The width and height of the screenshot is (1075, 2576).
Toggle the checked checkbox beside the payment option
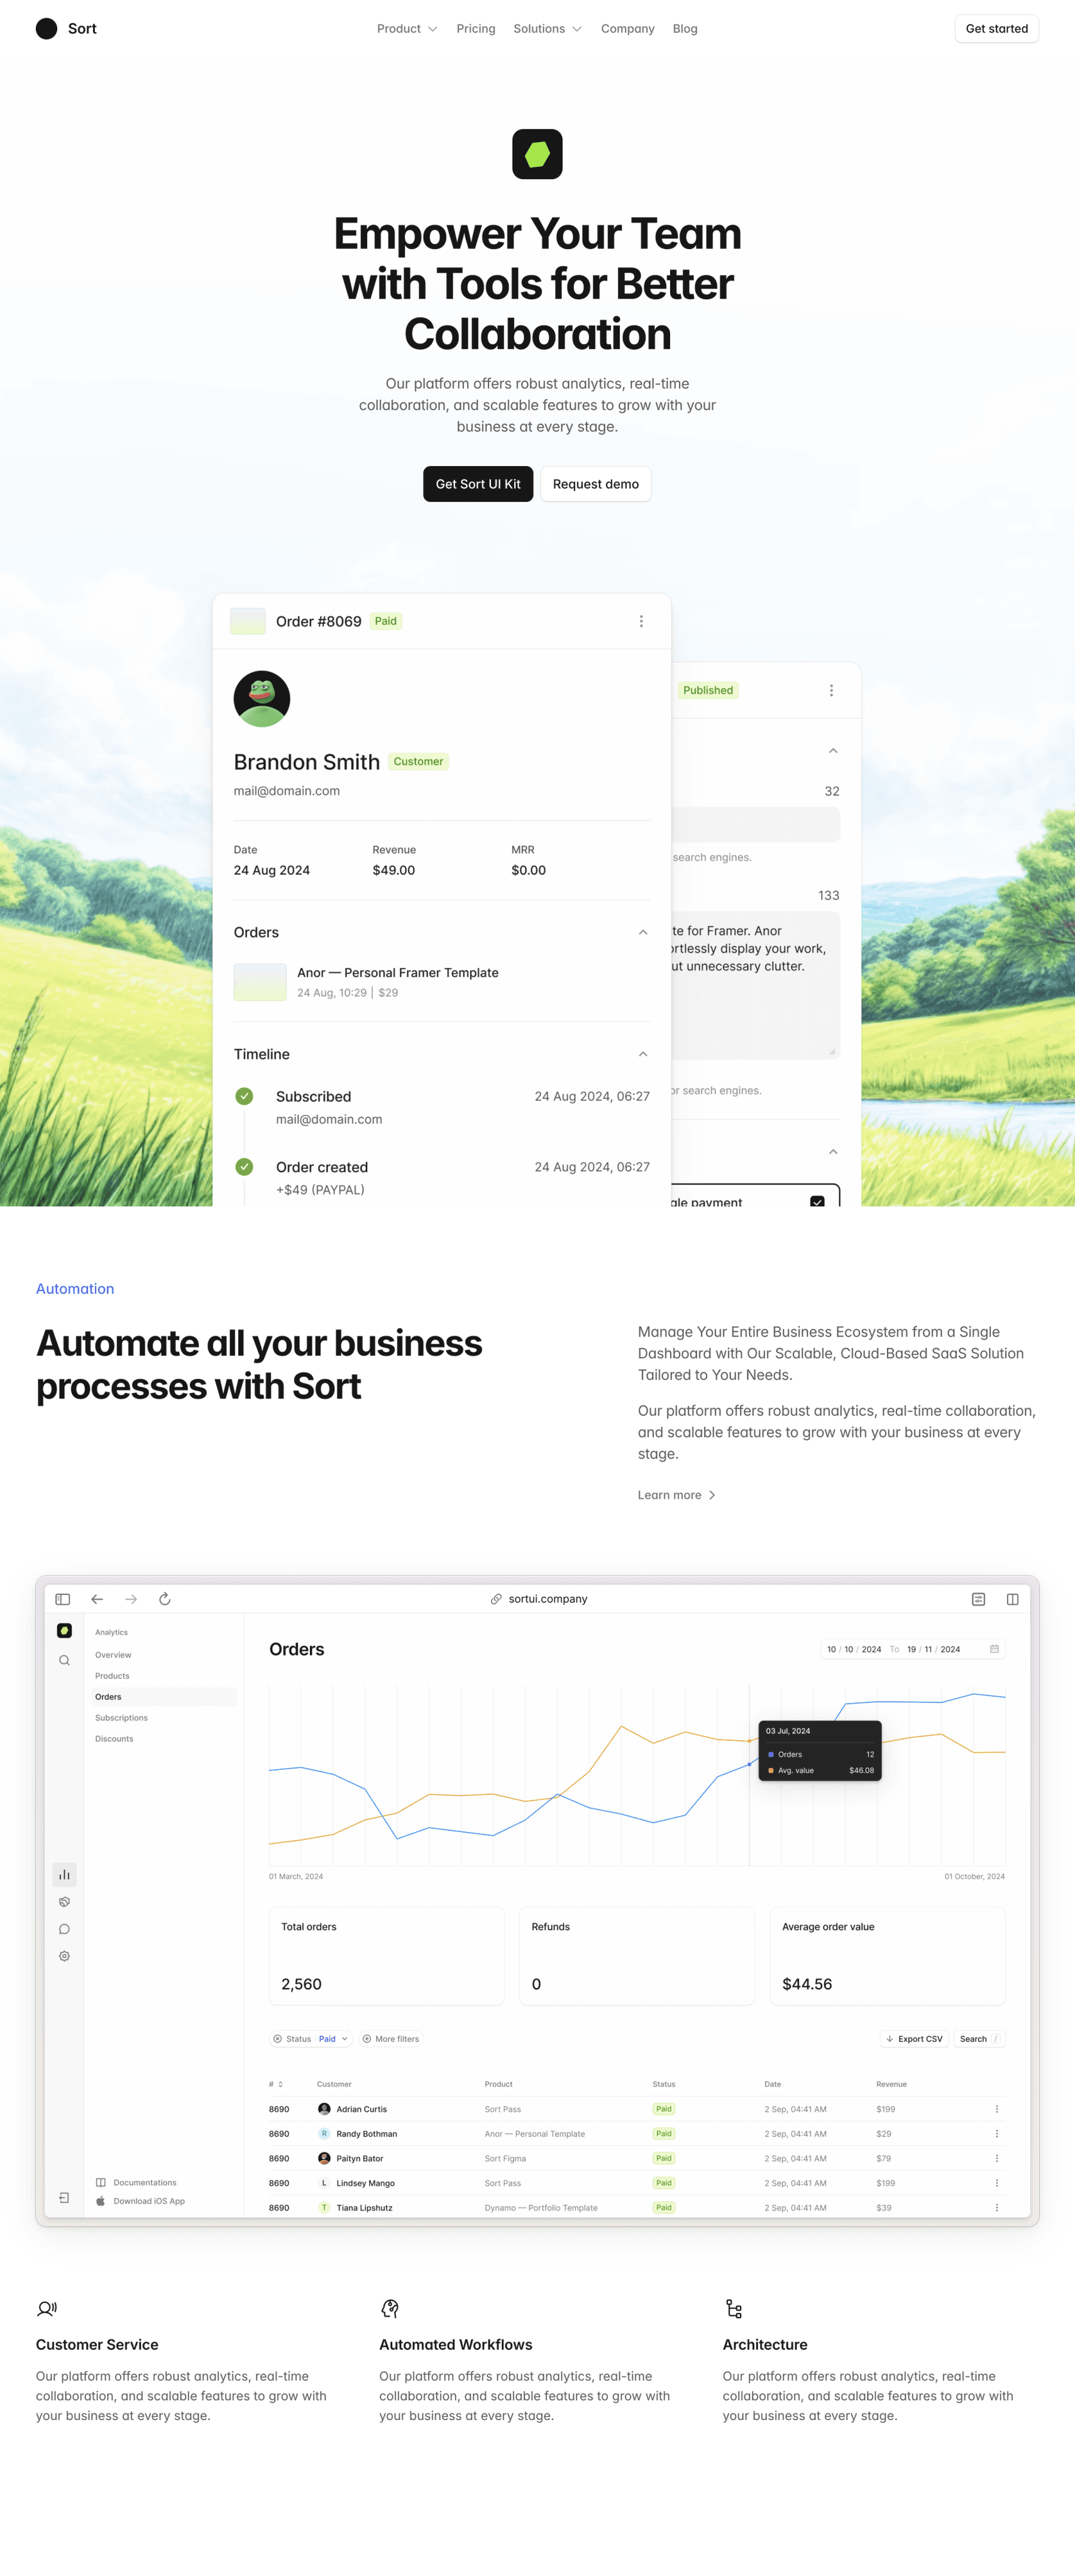pyautogui.click(x=817, y=1201)
